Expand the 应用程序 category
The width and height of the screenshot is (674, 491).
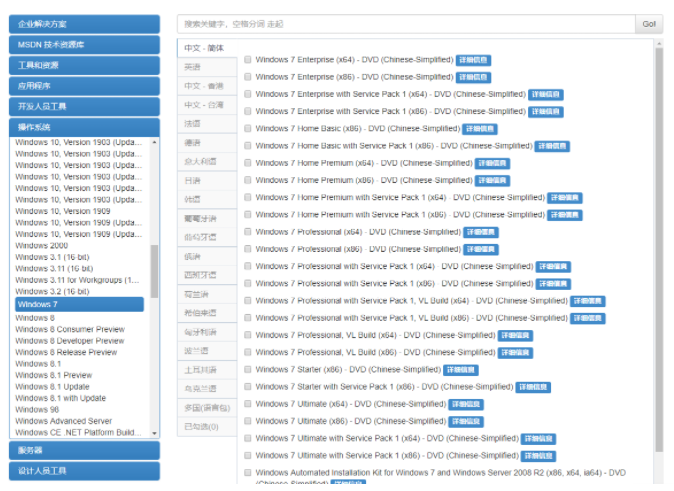[x=84, y=86]
